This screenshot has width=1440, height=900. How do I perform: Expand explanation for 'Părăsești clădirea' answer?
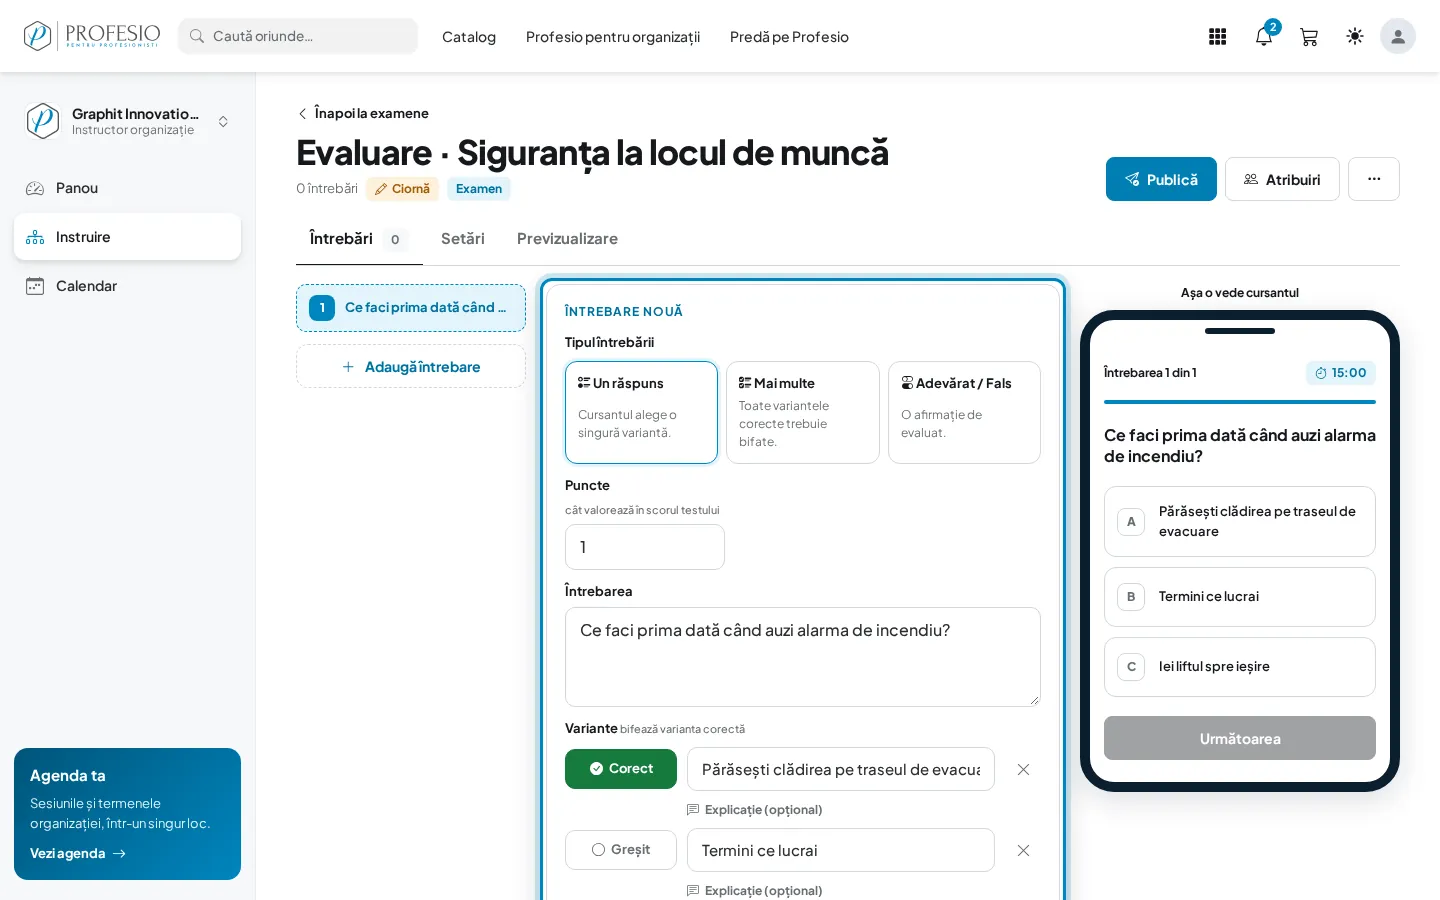[755, 810]
